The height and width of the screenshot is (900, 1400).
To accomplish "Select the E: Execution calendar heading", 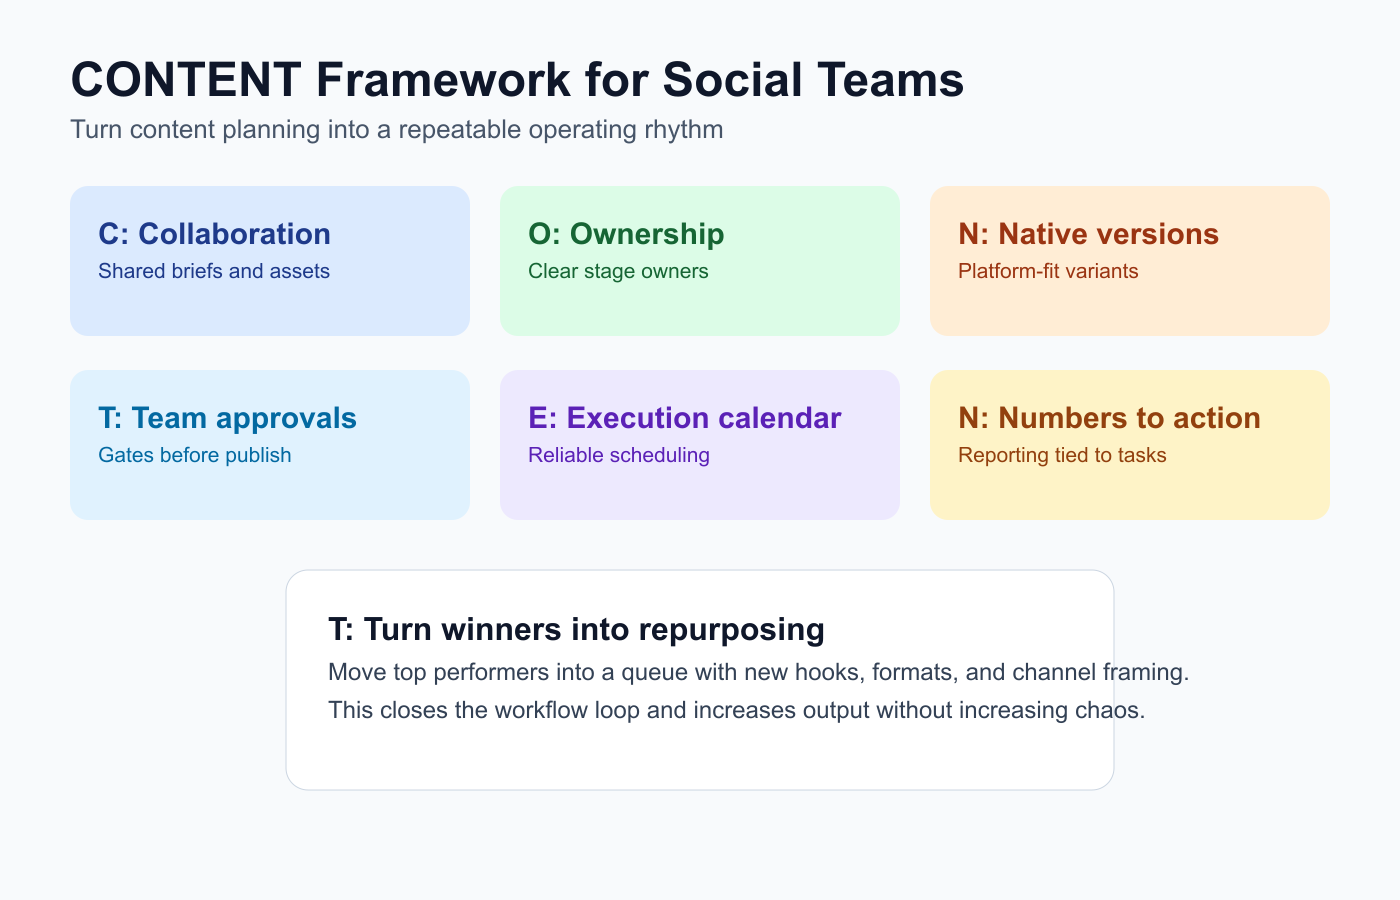I will [x=685, y=418].
